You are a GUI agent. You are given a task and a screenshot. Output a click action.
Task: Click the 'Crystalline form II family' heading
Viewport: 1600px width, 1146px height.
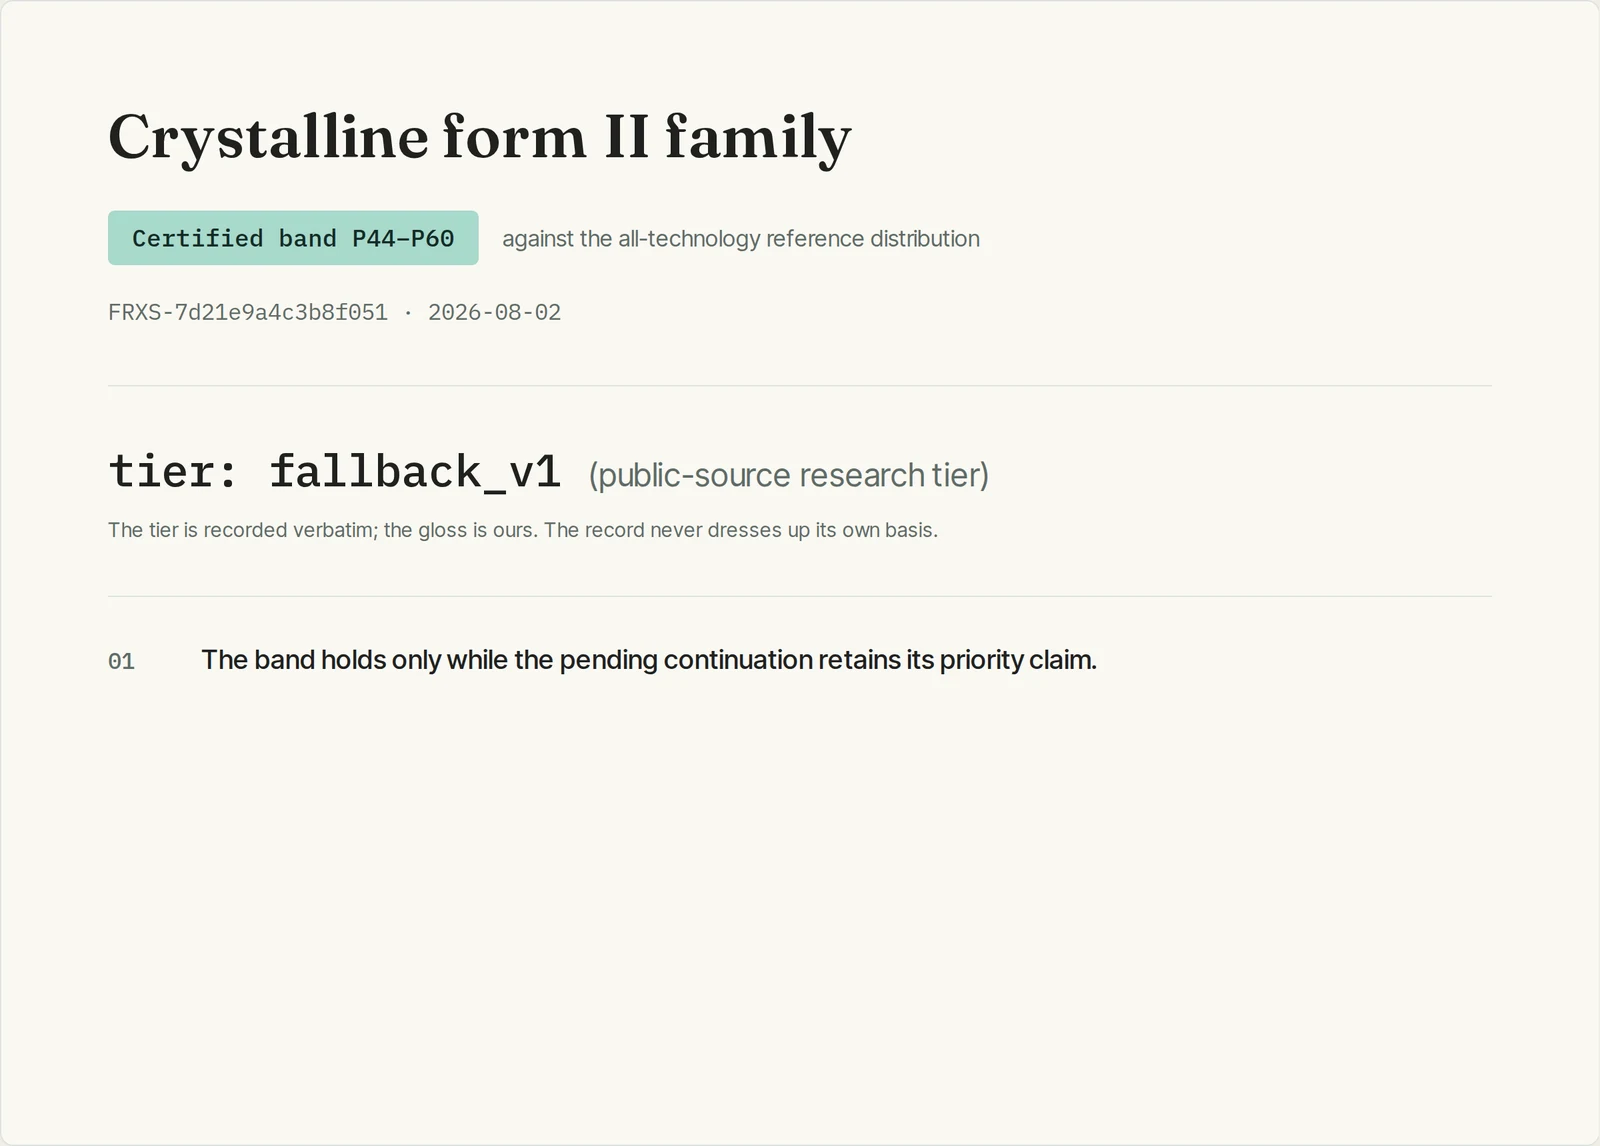(480, 137)
